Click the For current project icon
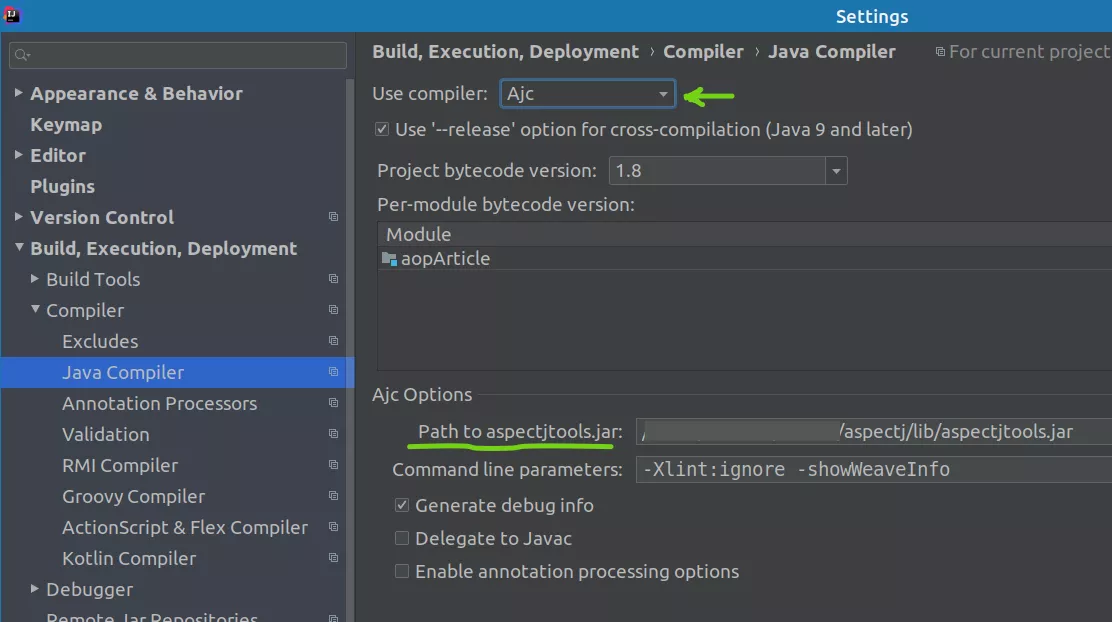The height and width of the screenshot is (622, 1112). tap(939, 52)
